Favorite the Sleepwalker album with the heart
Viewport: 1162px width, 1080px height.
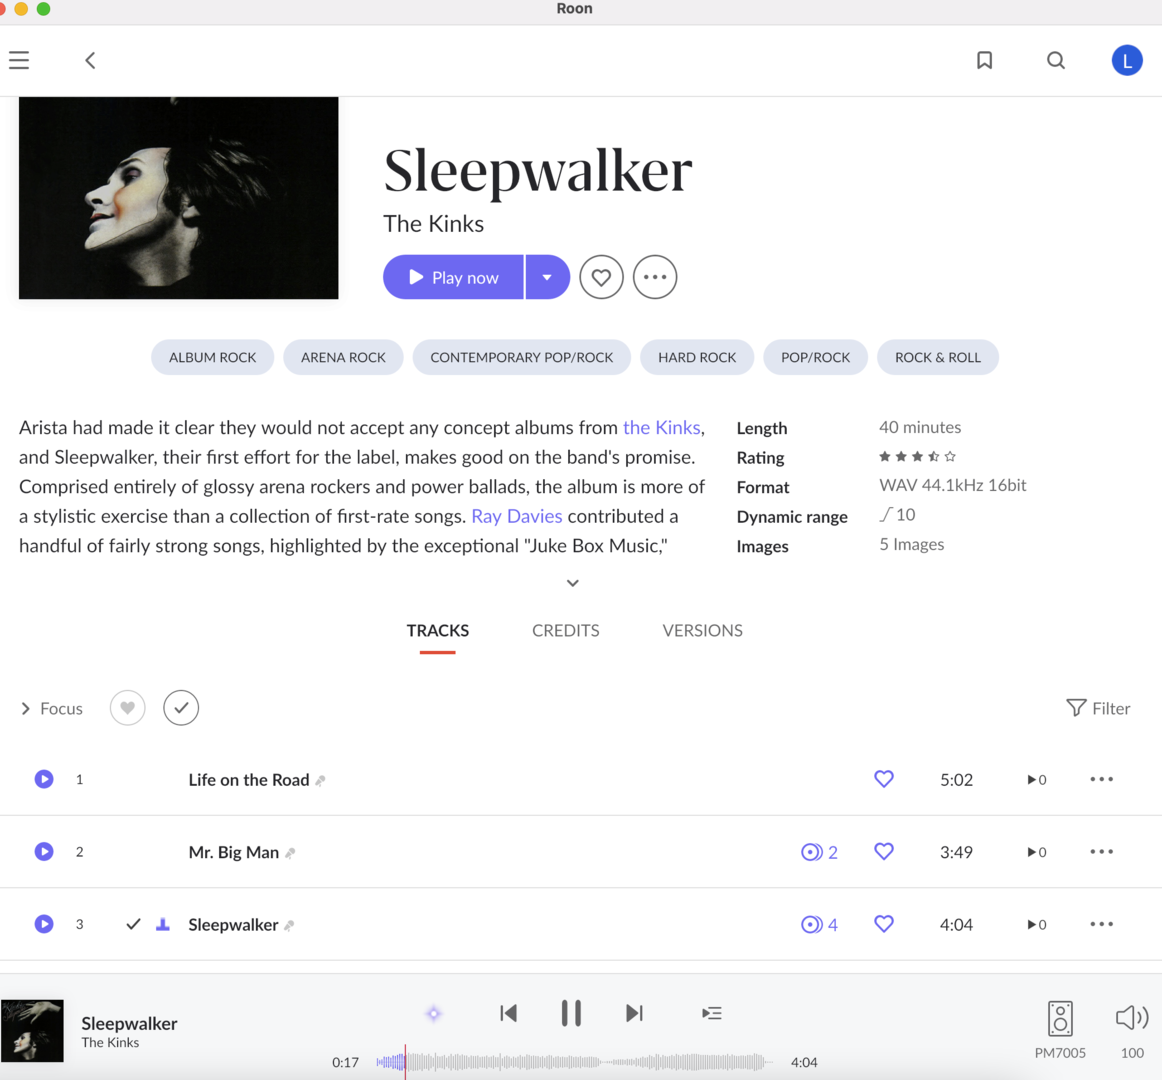601,277
